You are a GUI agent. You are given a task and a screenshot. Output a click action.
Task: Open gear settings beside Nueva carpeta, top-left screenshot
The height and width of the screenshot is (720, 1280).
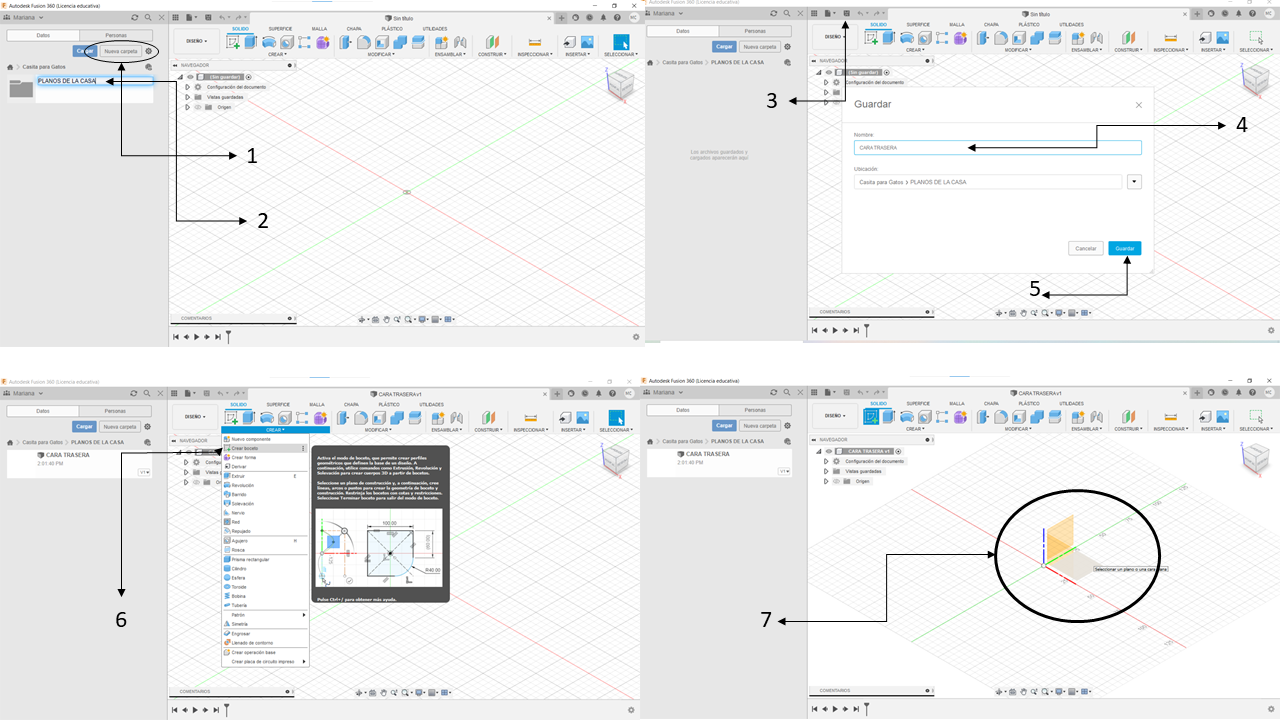pyautogui.click(x=149, y=51)
